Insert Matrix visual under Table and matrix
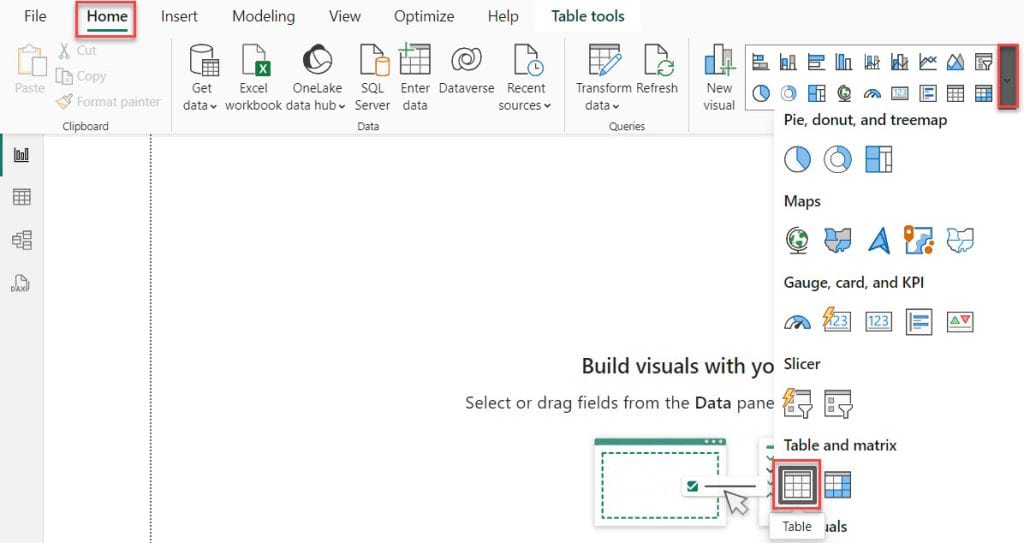The image size is (1024, 543). pyautogui.click(x=838, y=485)
